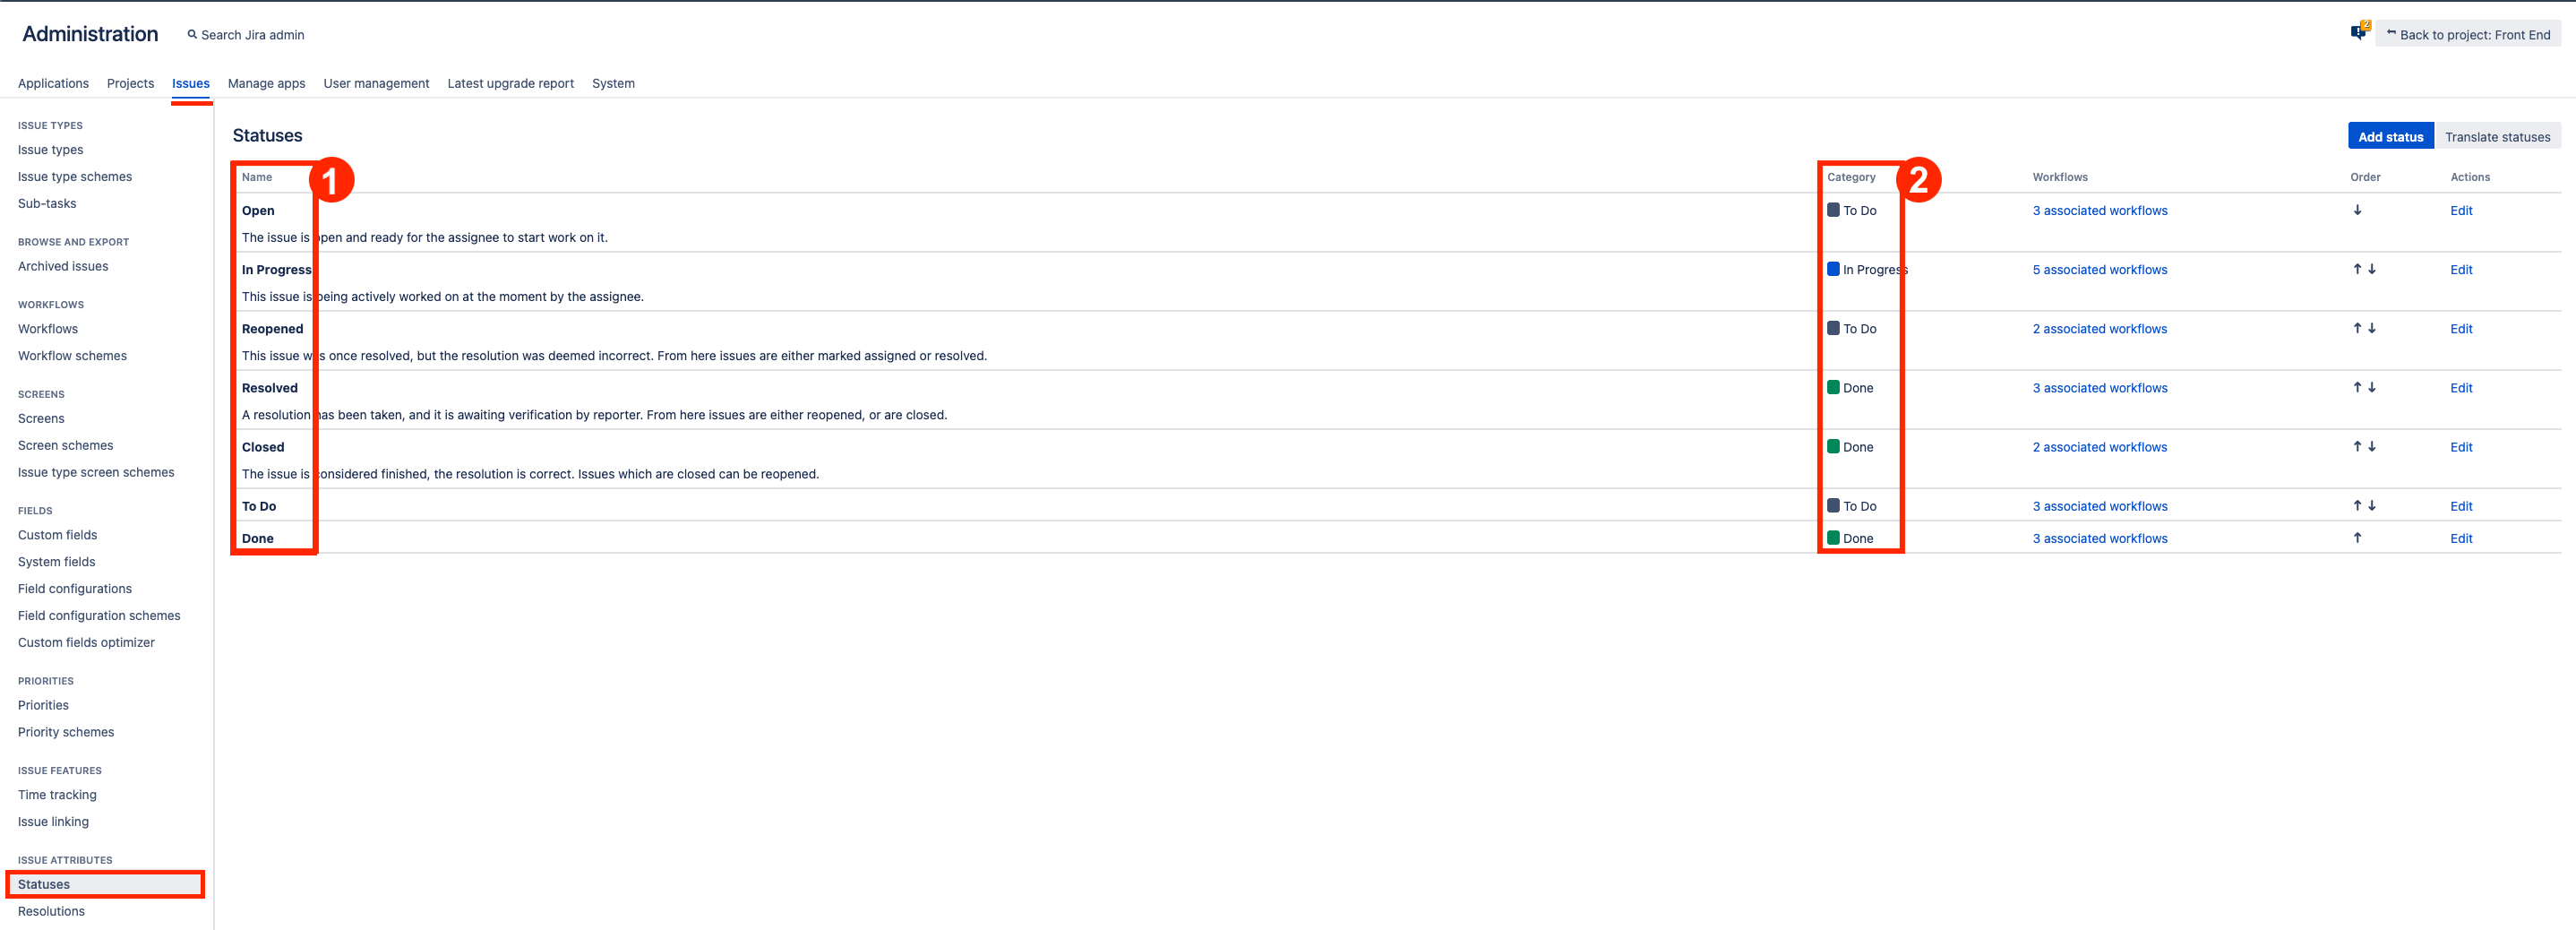Open Workflow schemes
The width and height of the screenshot is (2576, 930).
[72, 355]
